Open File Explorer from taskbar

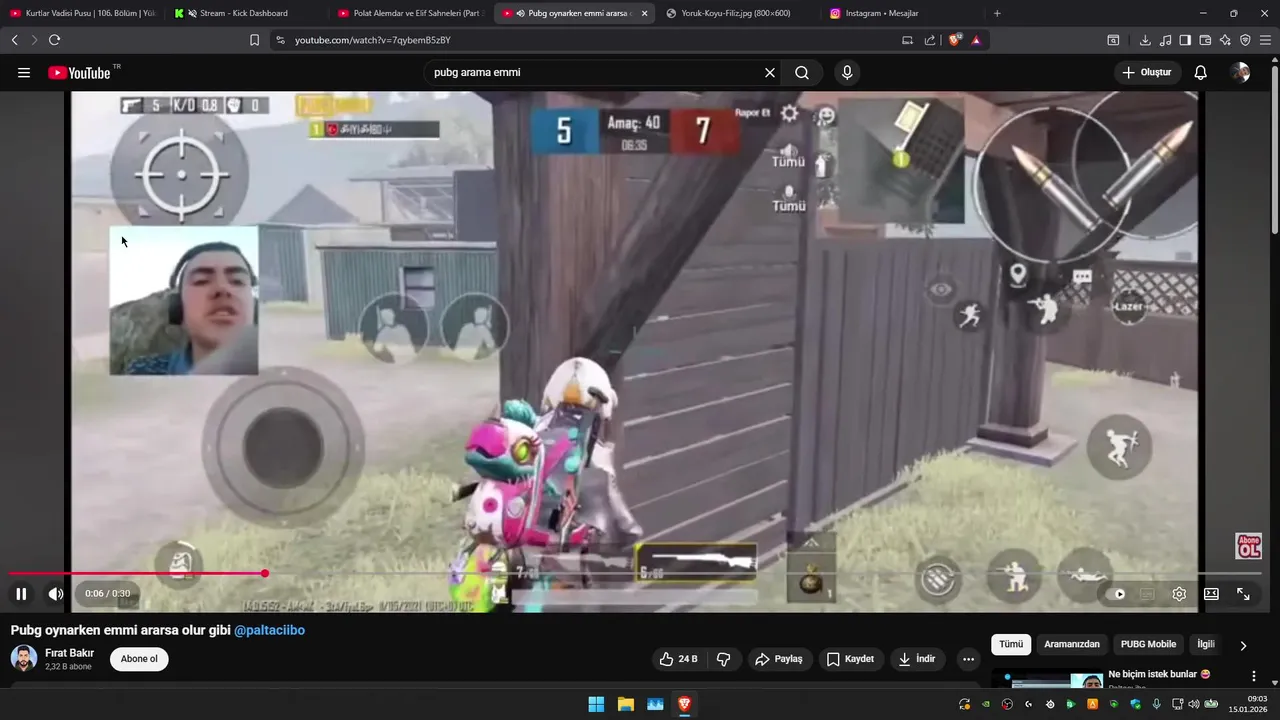(x=625, y=704)
